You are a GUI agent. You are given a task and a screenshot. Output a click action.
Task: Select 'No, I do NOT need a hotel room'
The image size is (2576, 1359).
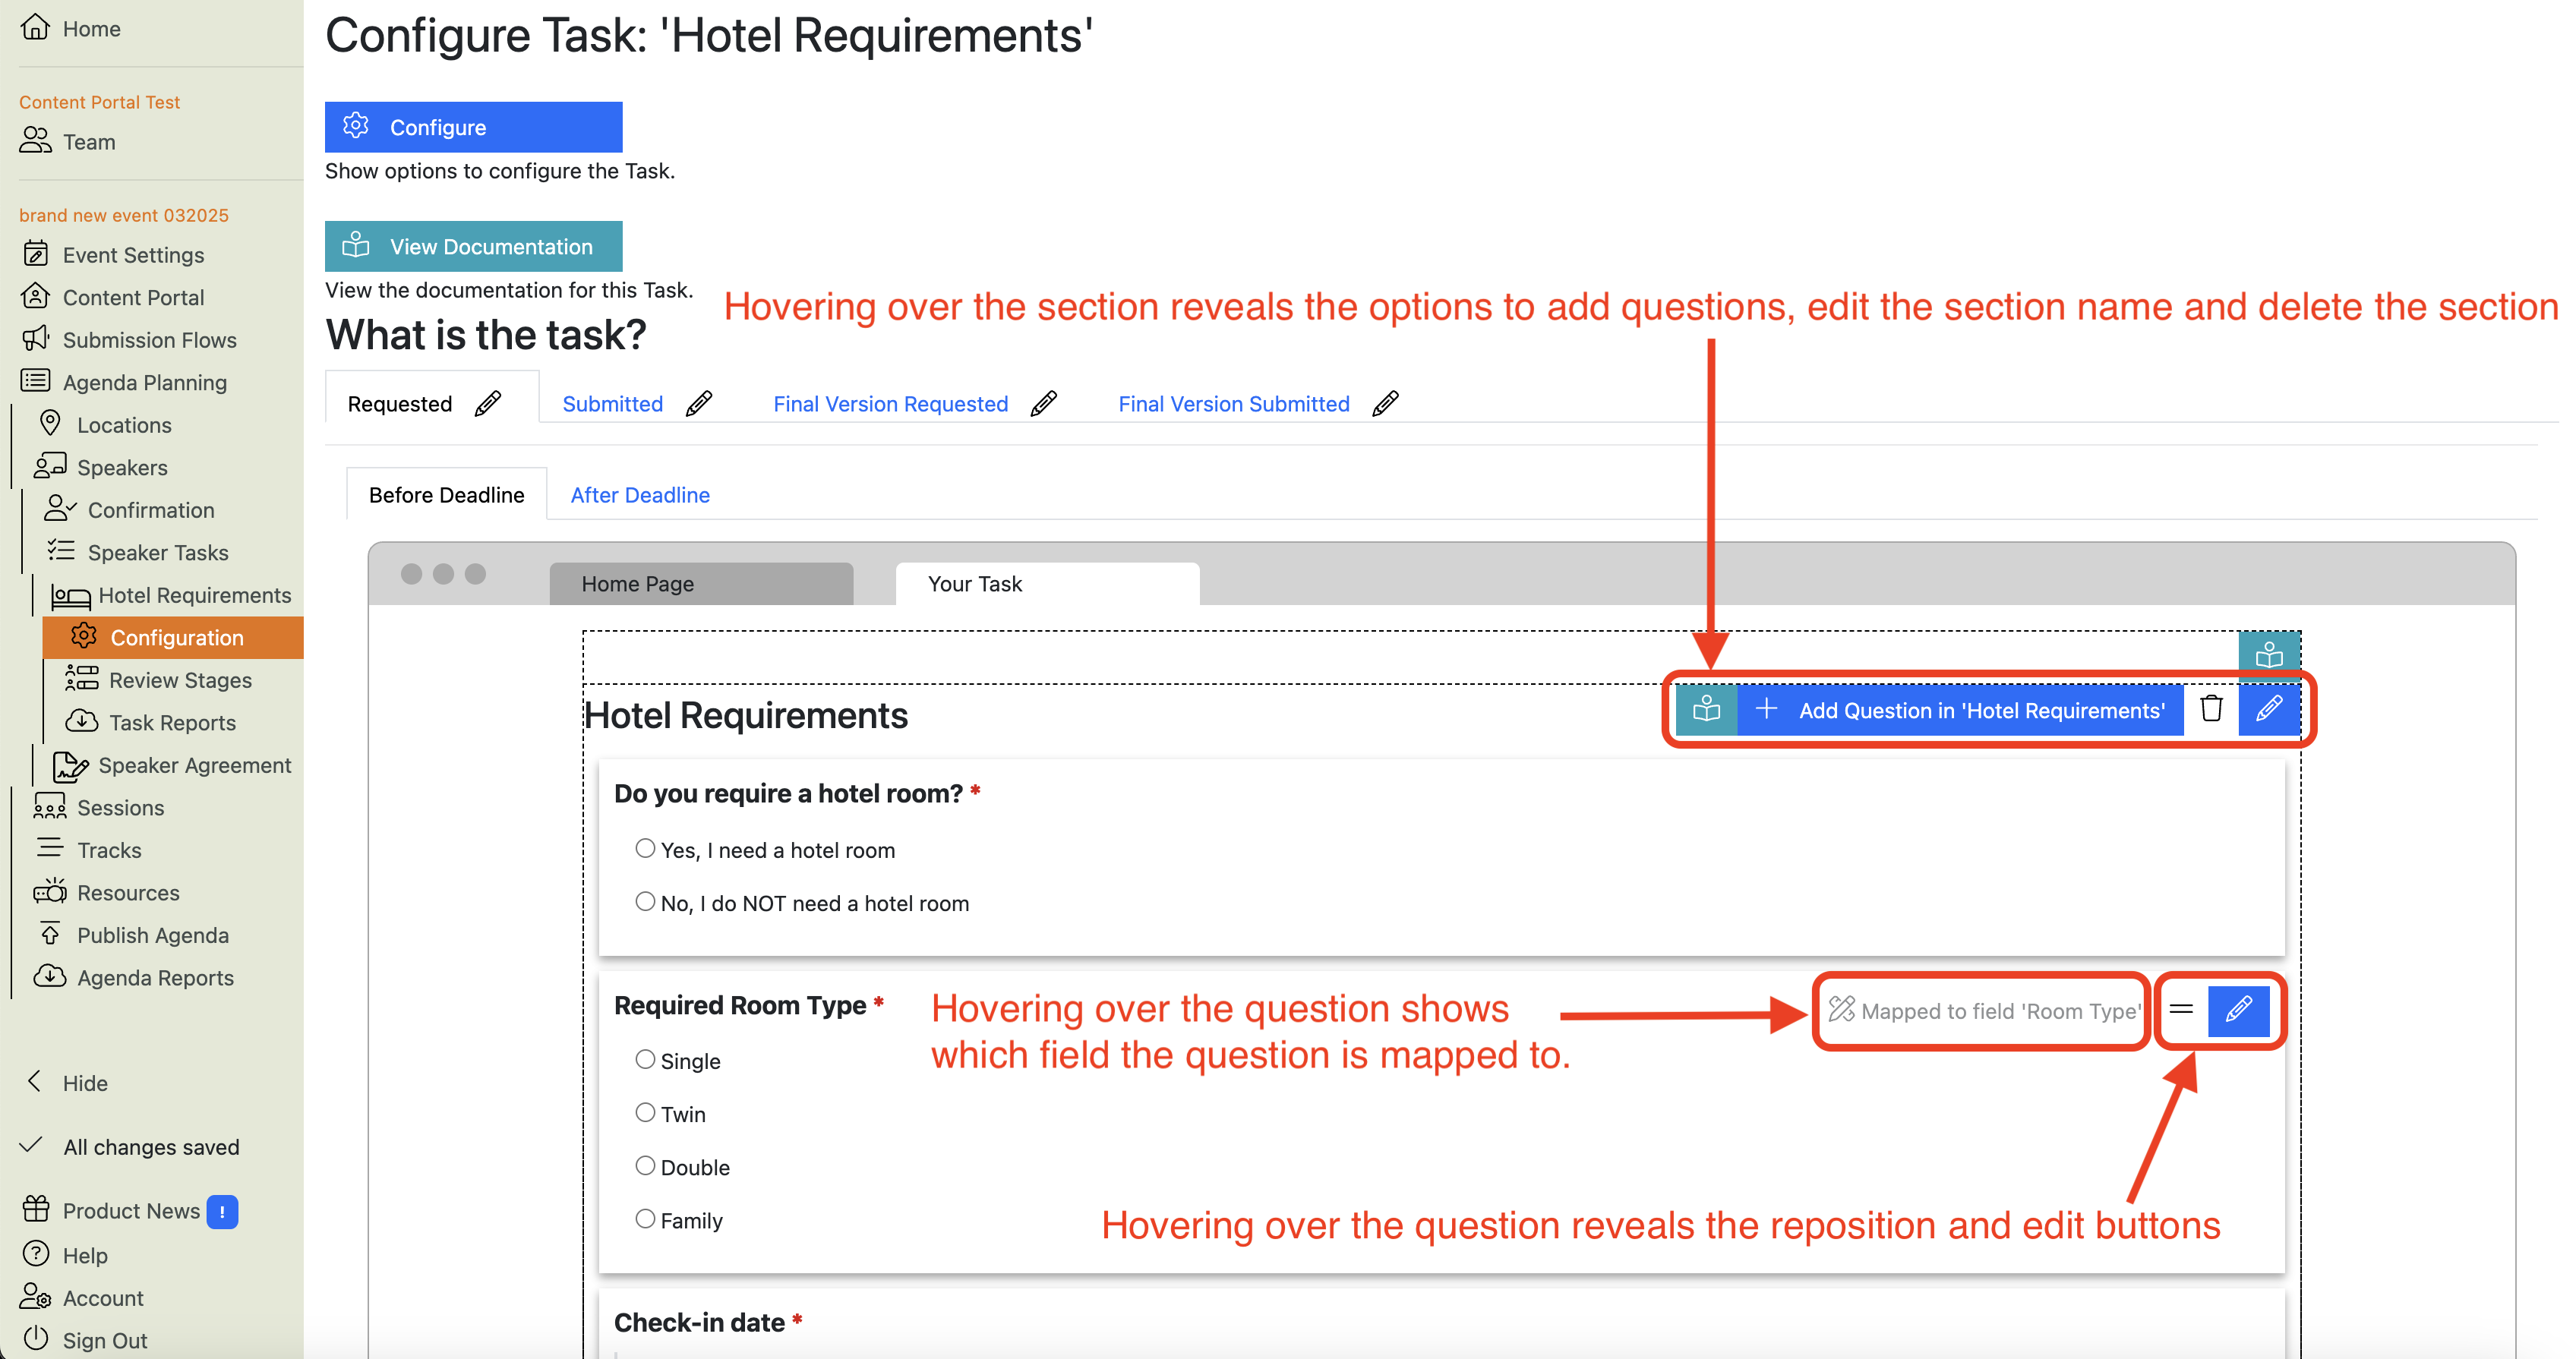pyautogui.click(x=645, y=902)
